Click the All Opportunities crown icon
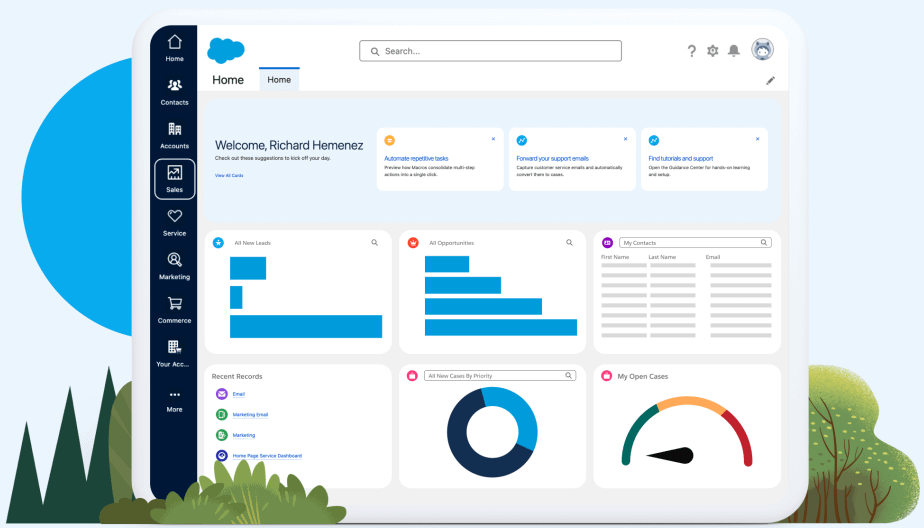Screen dimensions: 924x528 [x=413, y=242]
